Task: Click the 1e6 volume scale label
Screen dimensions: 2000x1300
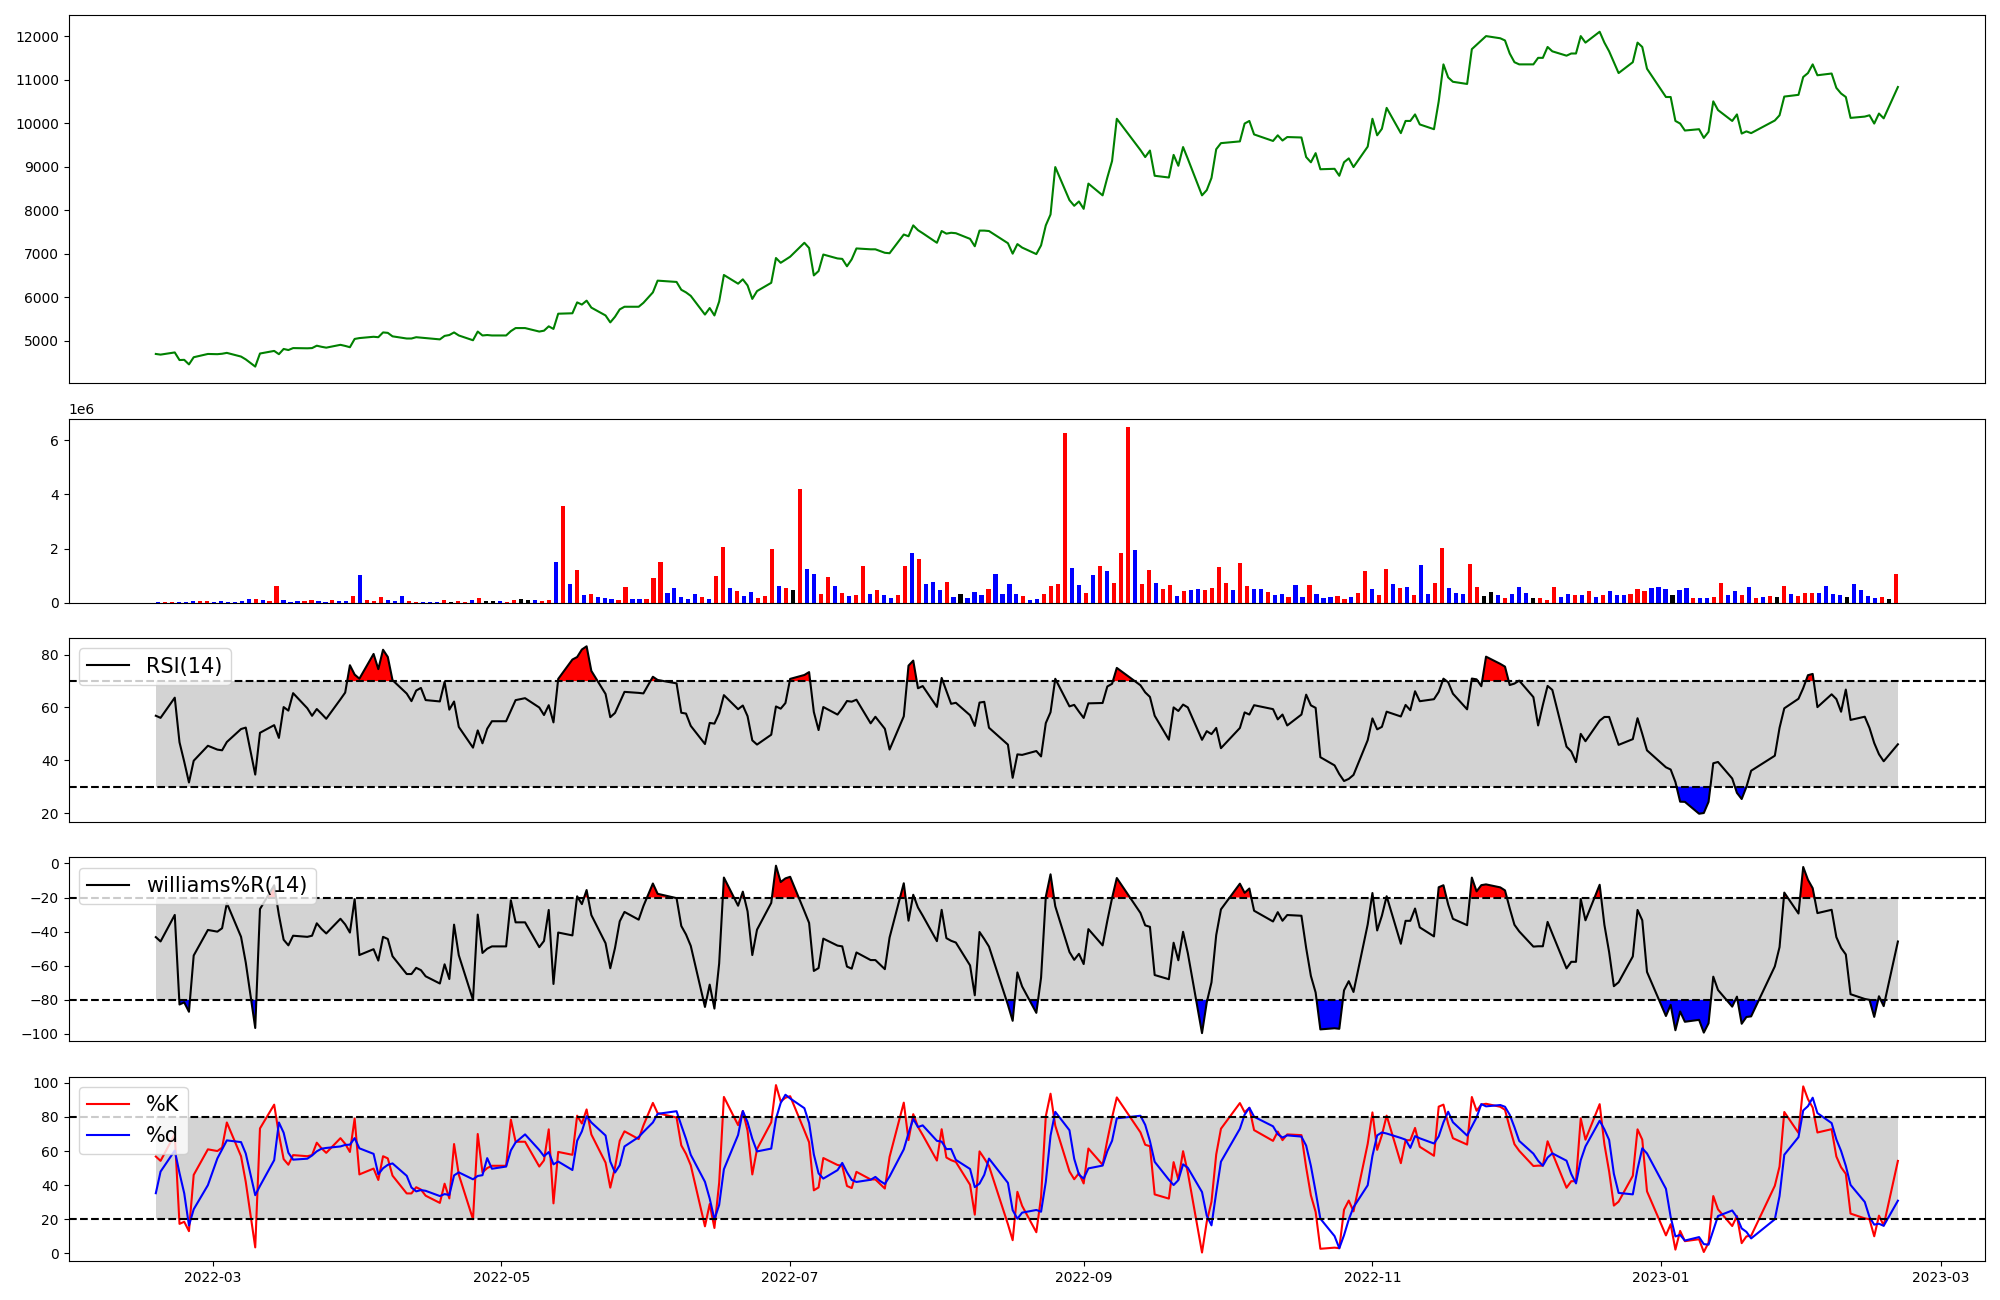Action: coord(81,410)
